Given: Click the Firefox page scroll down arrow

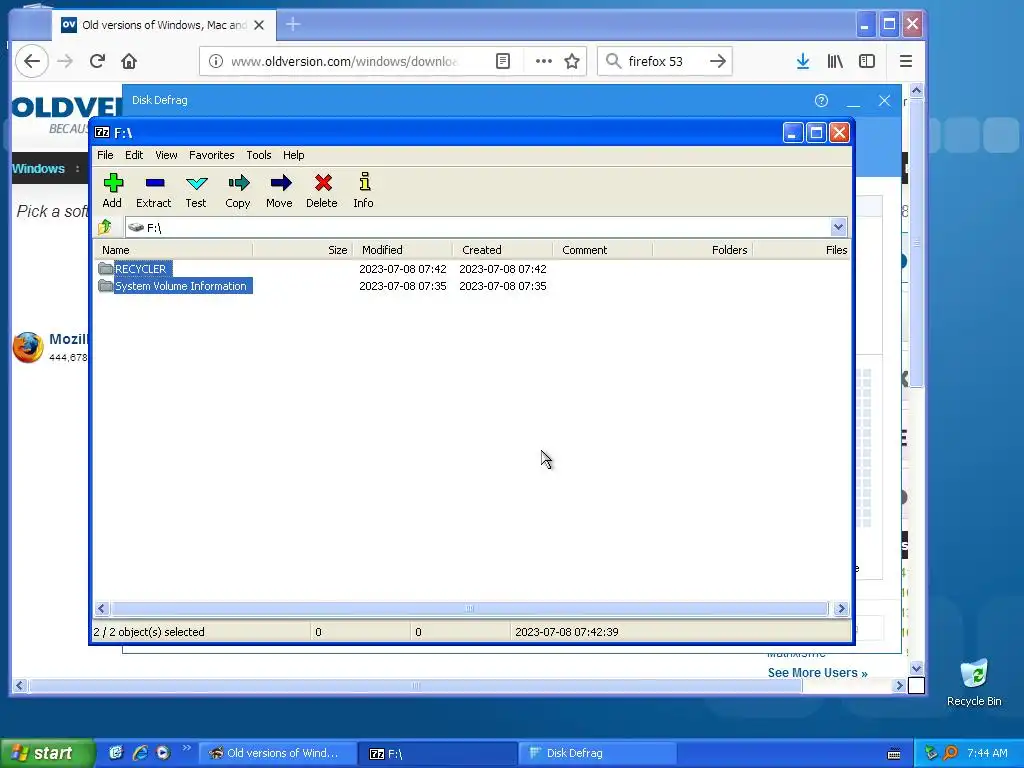Looking at the screenshot, I should click(x=916, y=668).
